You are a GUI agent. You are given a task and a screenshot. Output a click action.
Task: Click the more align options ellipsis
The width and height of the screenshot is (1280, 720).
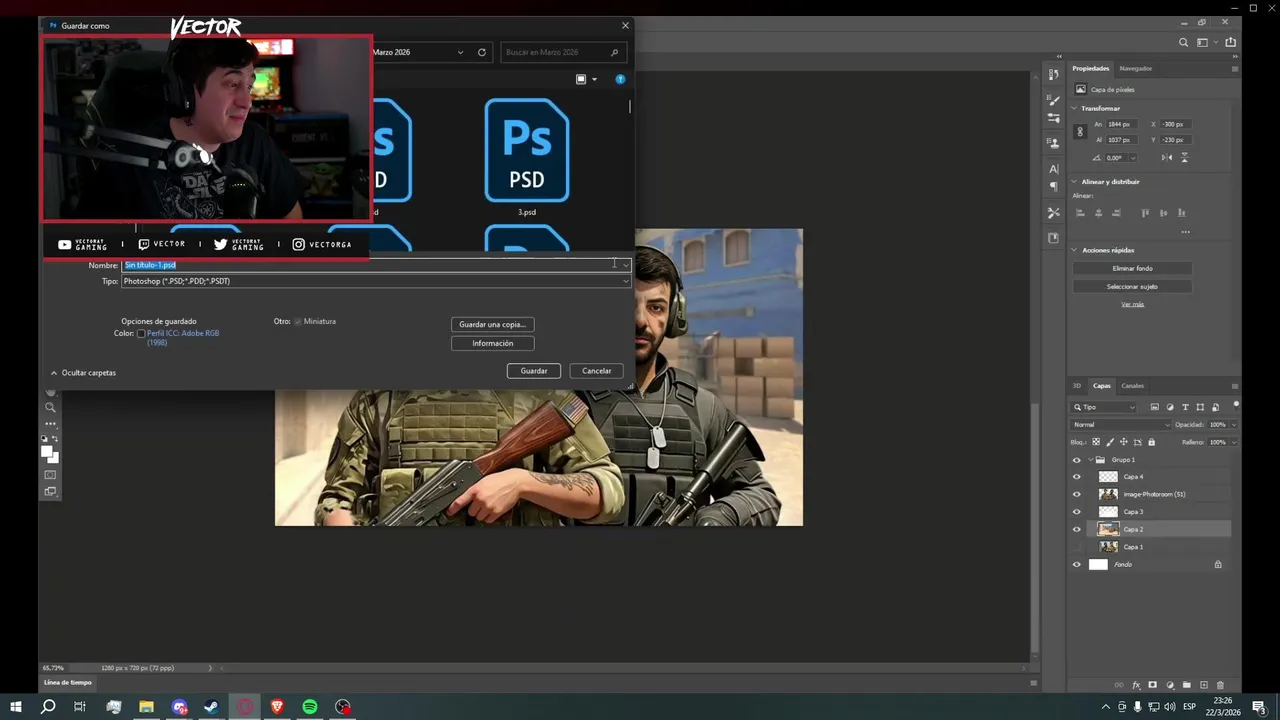click(x=1186, y=232)
